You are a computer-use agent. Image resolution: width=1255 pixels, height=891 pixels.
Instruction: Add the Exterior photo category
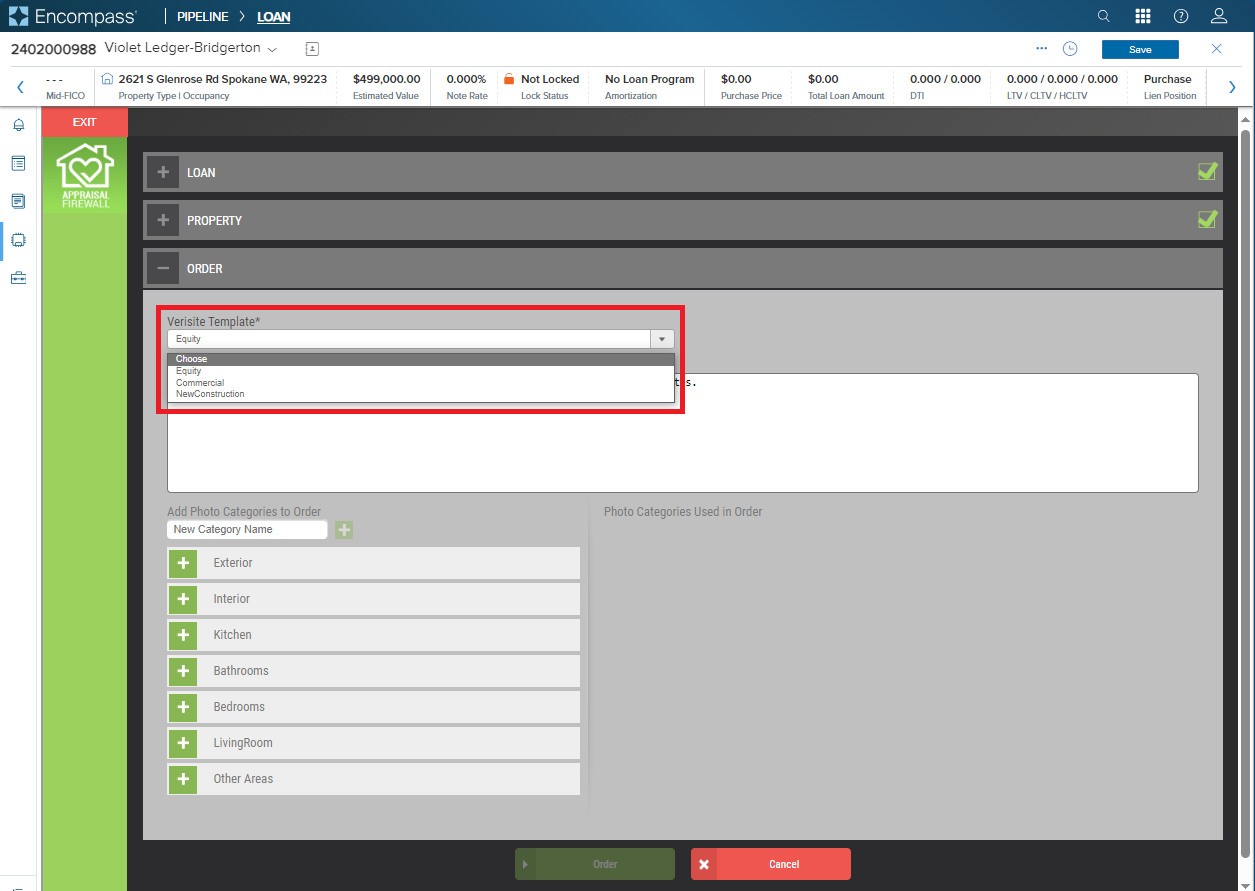tap(183, 563)
